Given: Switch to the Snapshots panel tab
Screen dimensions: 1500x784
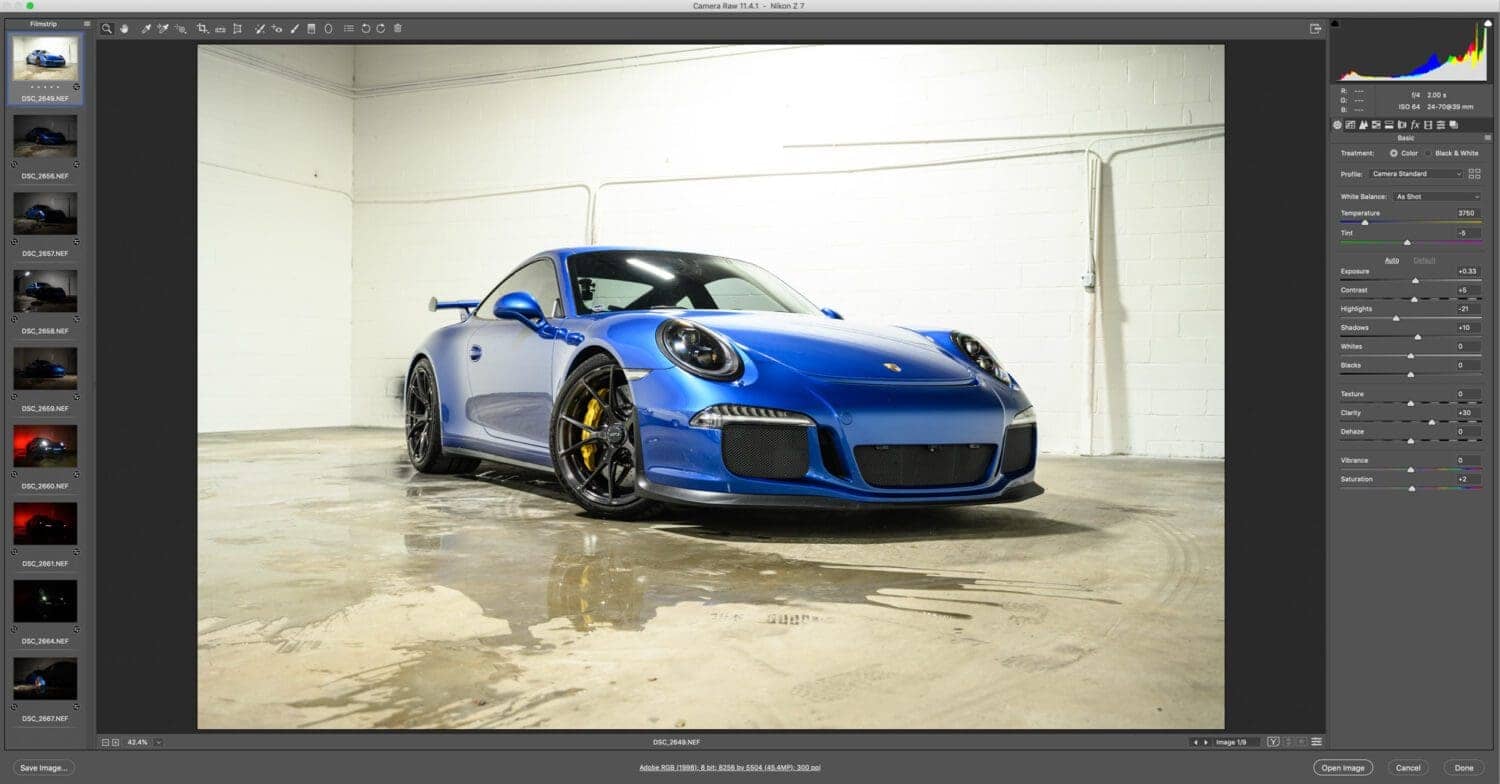Looking at the screenshot, I should click(1454, 125).
